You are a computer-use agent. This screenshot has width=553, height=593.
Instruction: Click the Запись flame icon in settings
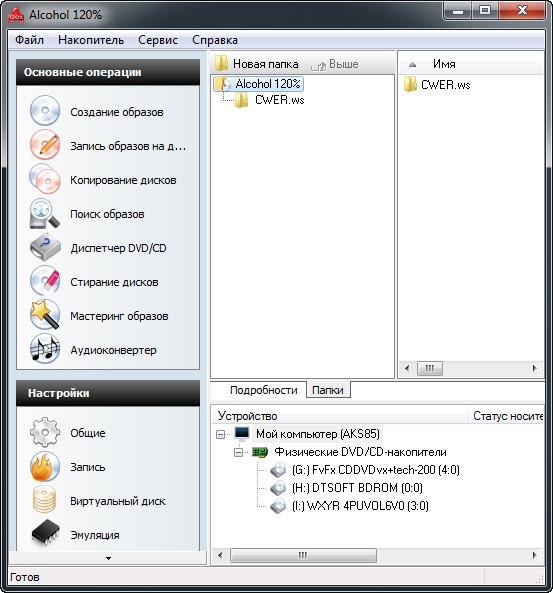point(45,467)
